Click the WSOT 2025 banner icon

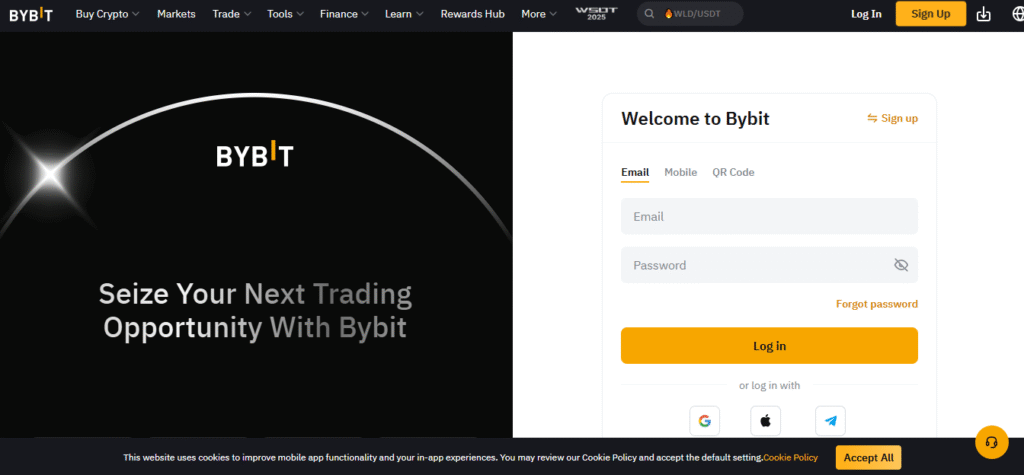pos(597,14)
